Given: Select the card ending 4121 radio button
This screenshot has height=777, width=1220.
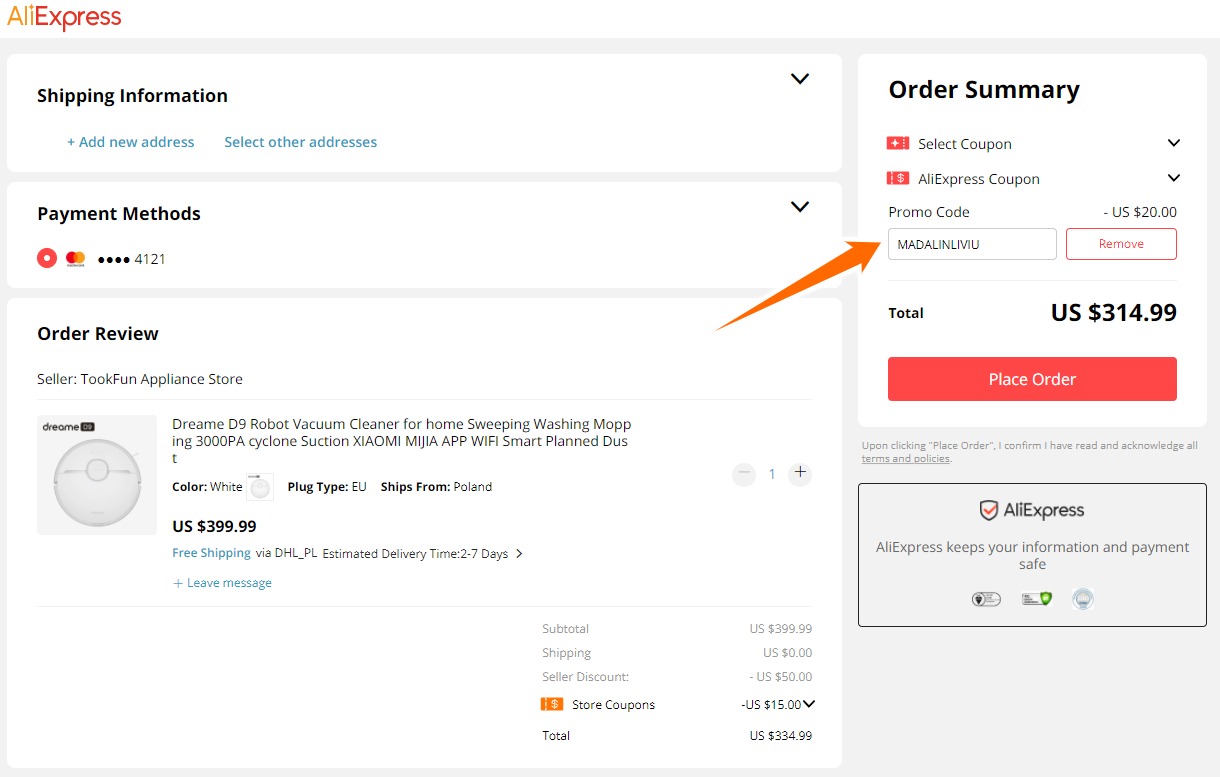Looking at the screenshot, I should tap(47, 259).
